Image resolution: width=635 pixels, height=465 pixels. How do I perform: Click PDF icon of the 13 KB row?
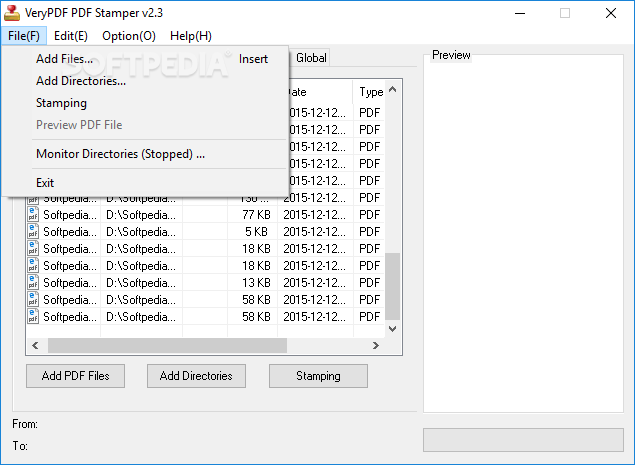(33, 283)
